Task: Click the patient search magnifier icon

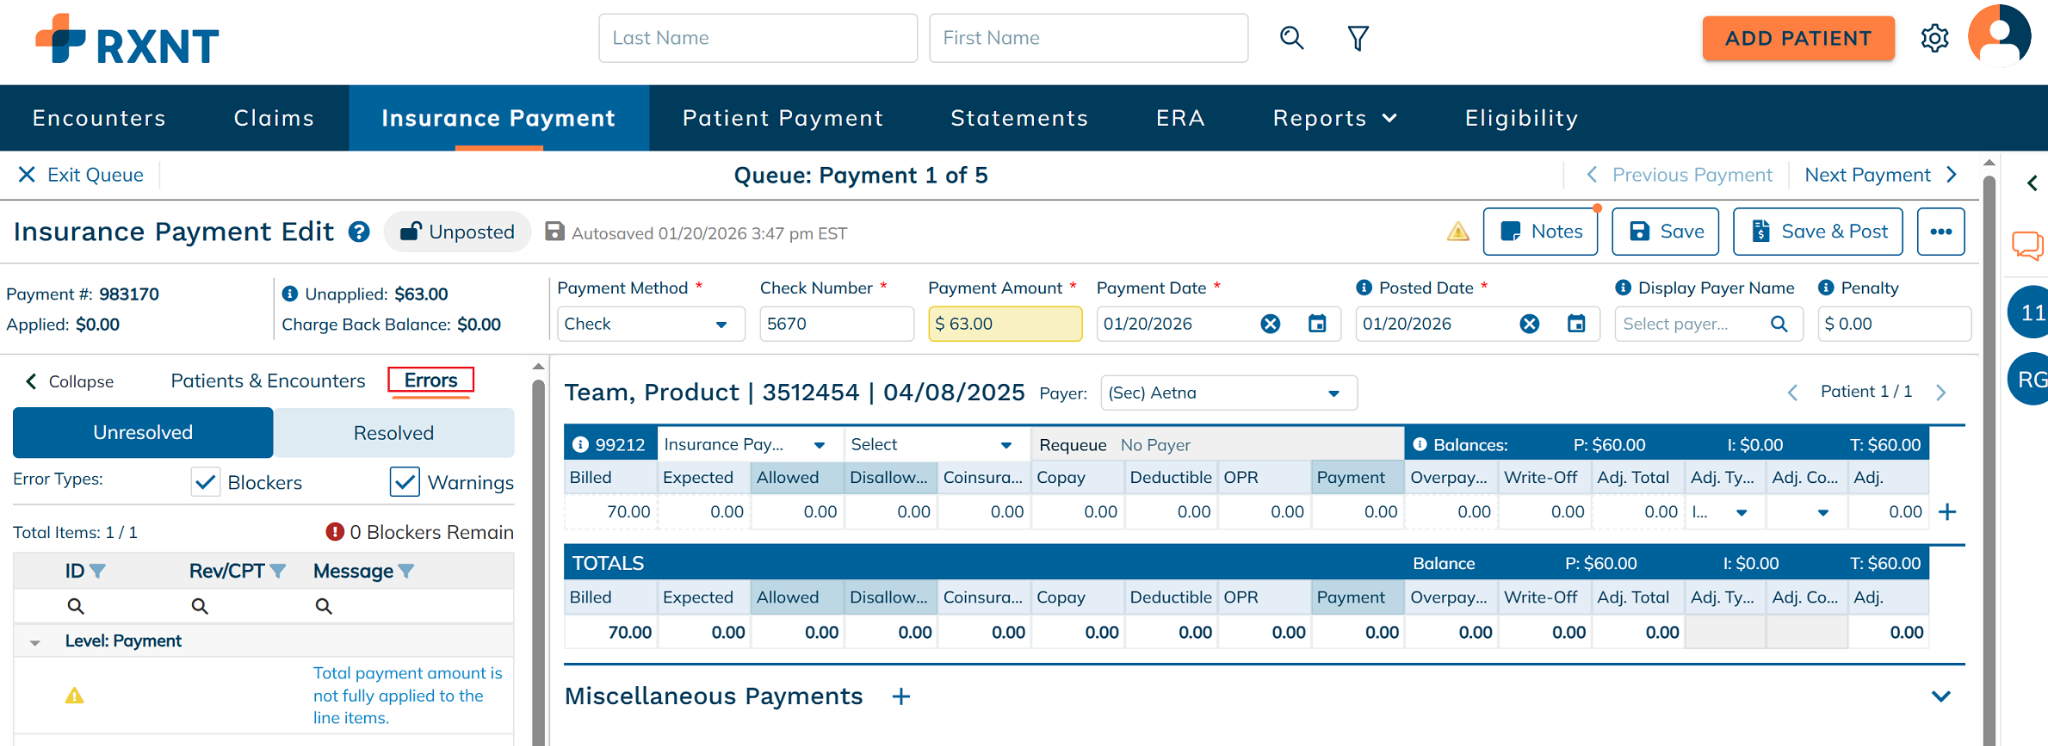Action: click(x=1291, y=38)
